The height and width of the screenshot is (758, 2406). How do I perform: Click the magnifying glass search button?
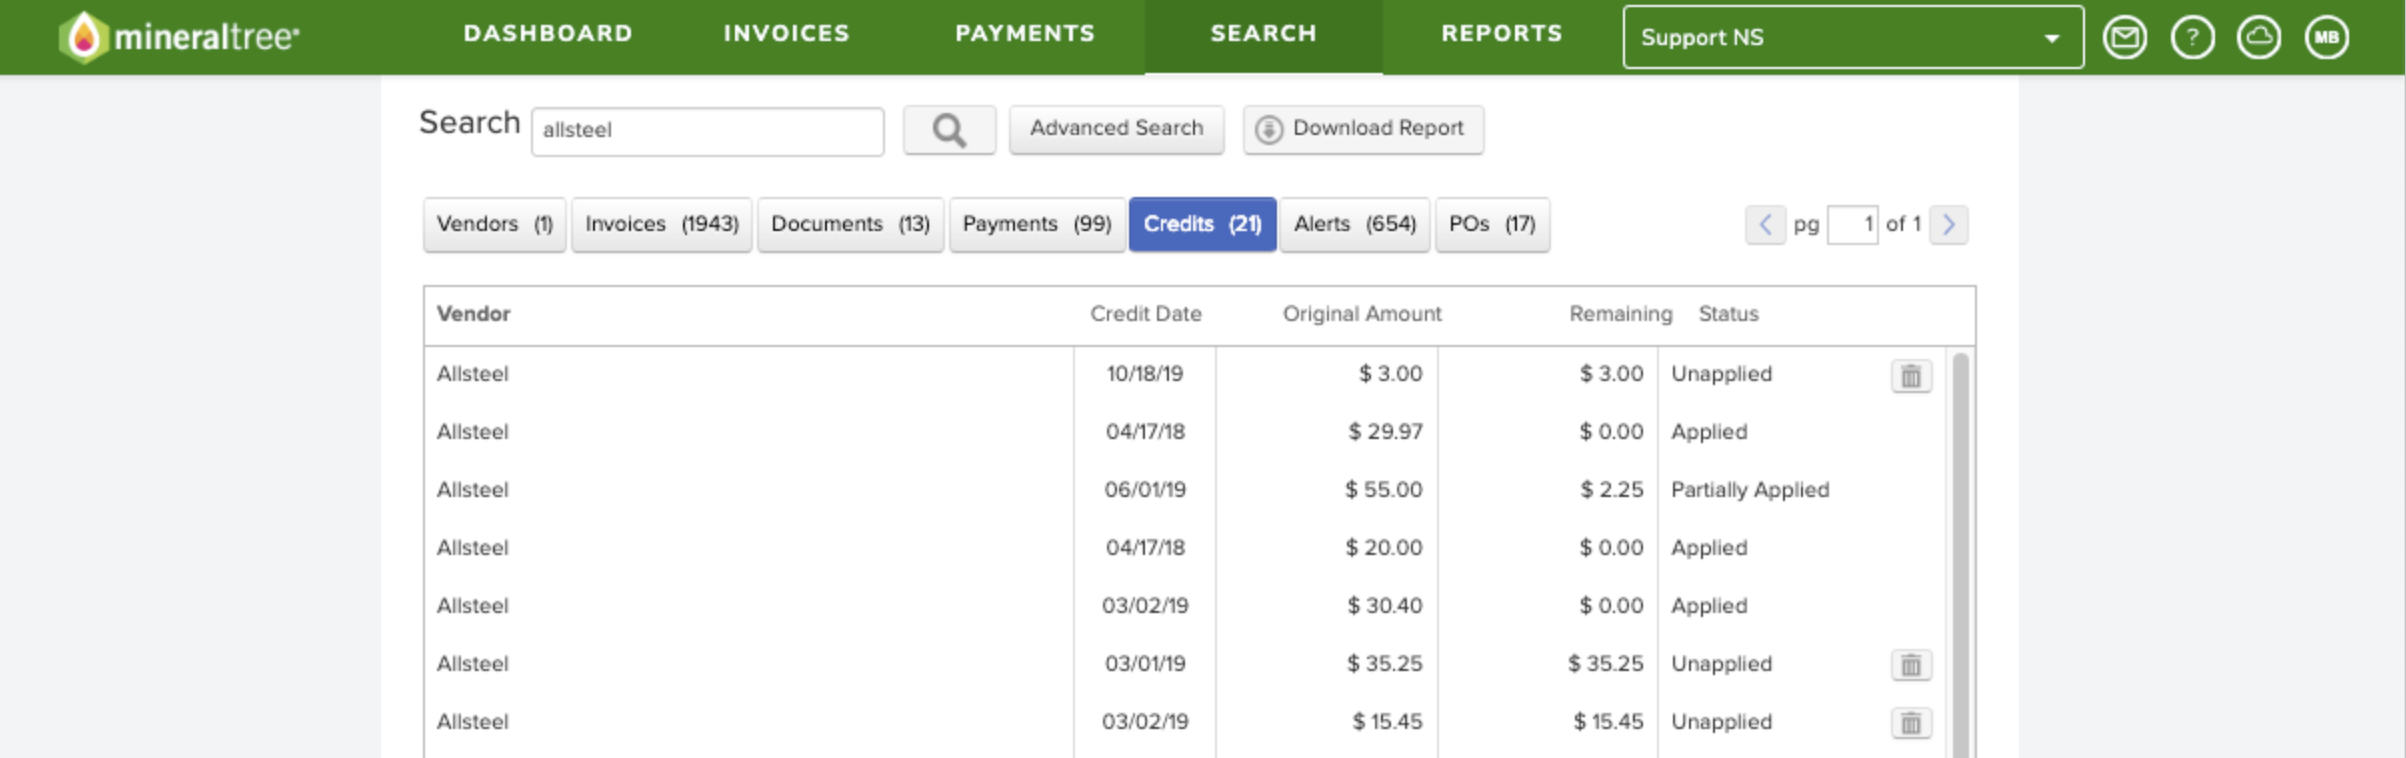pos(949,130)
